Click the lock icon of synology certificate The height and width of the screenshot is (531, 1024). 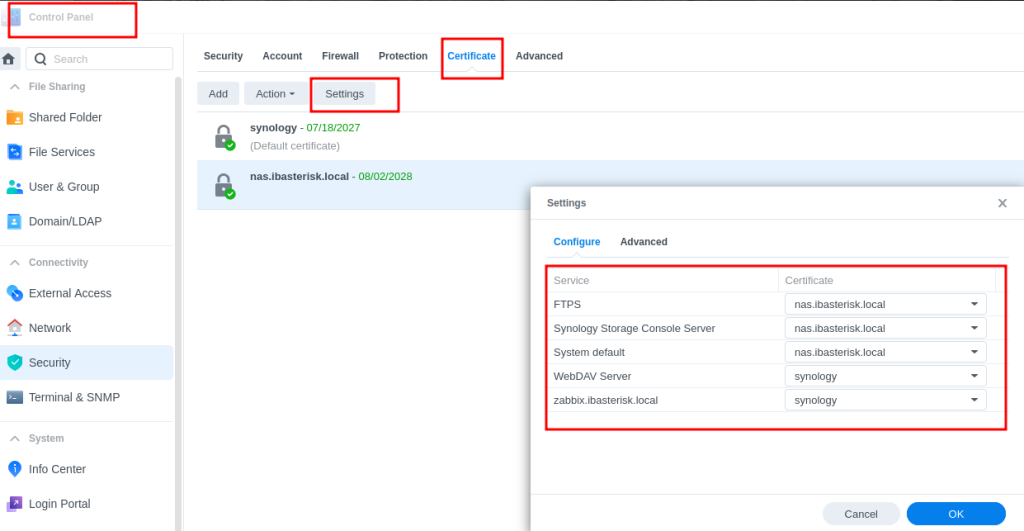tap(224, 137)
